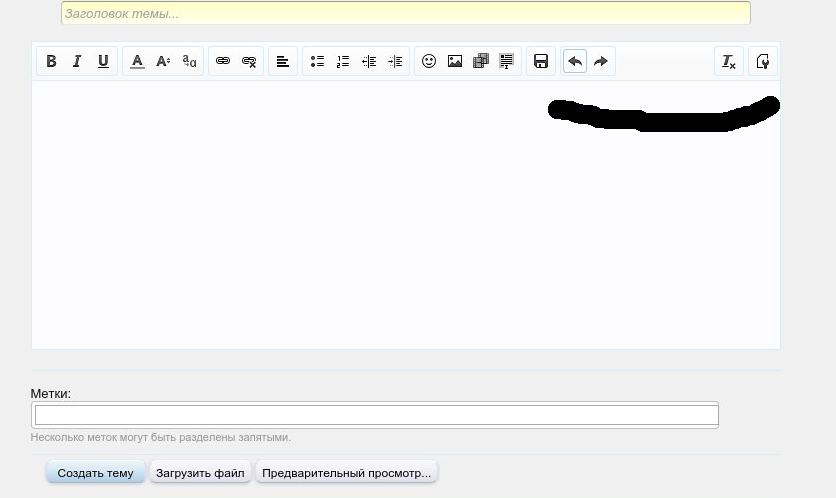Toggle italic formatting
Image resolution: width=836 pixels, height=498 pixels.
pyautogui.click(x=77, y=61)
